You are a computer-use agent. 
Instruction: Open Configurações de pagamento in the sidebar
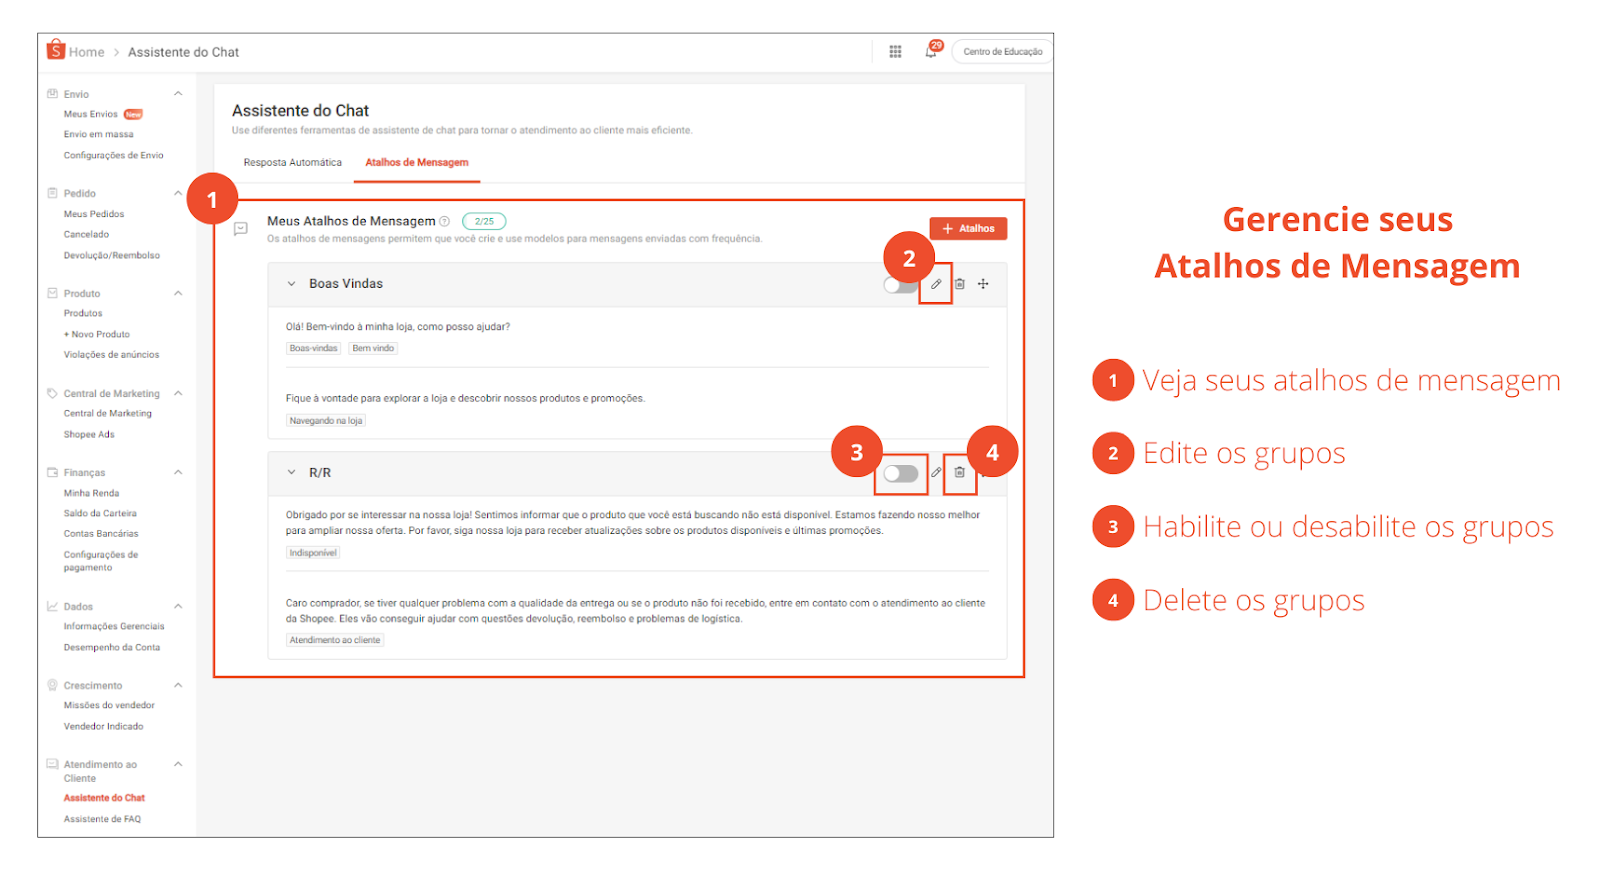[101, 561]
